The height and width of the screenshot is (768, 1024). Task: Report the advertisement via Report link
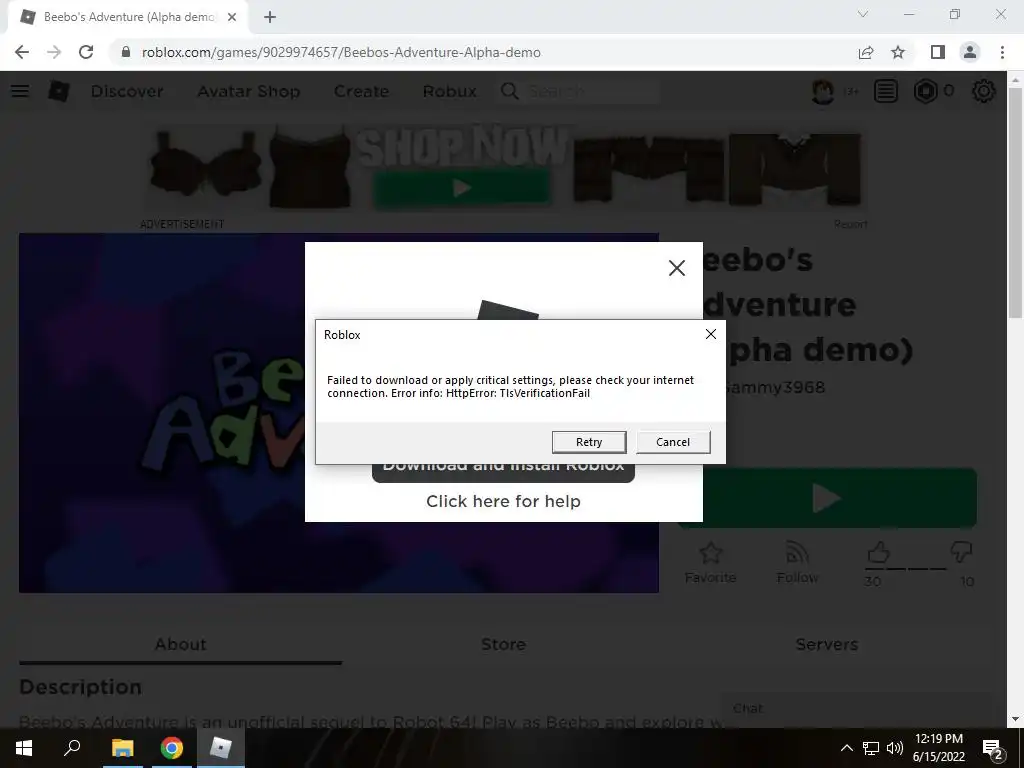click(850, 224)
